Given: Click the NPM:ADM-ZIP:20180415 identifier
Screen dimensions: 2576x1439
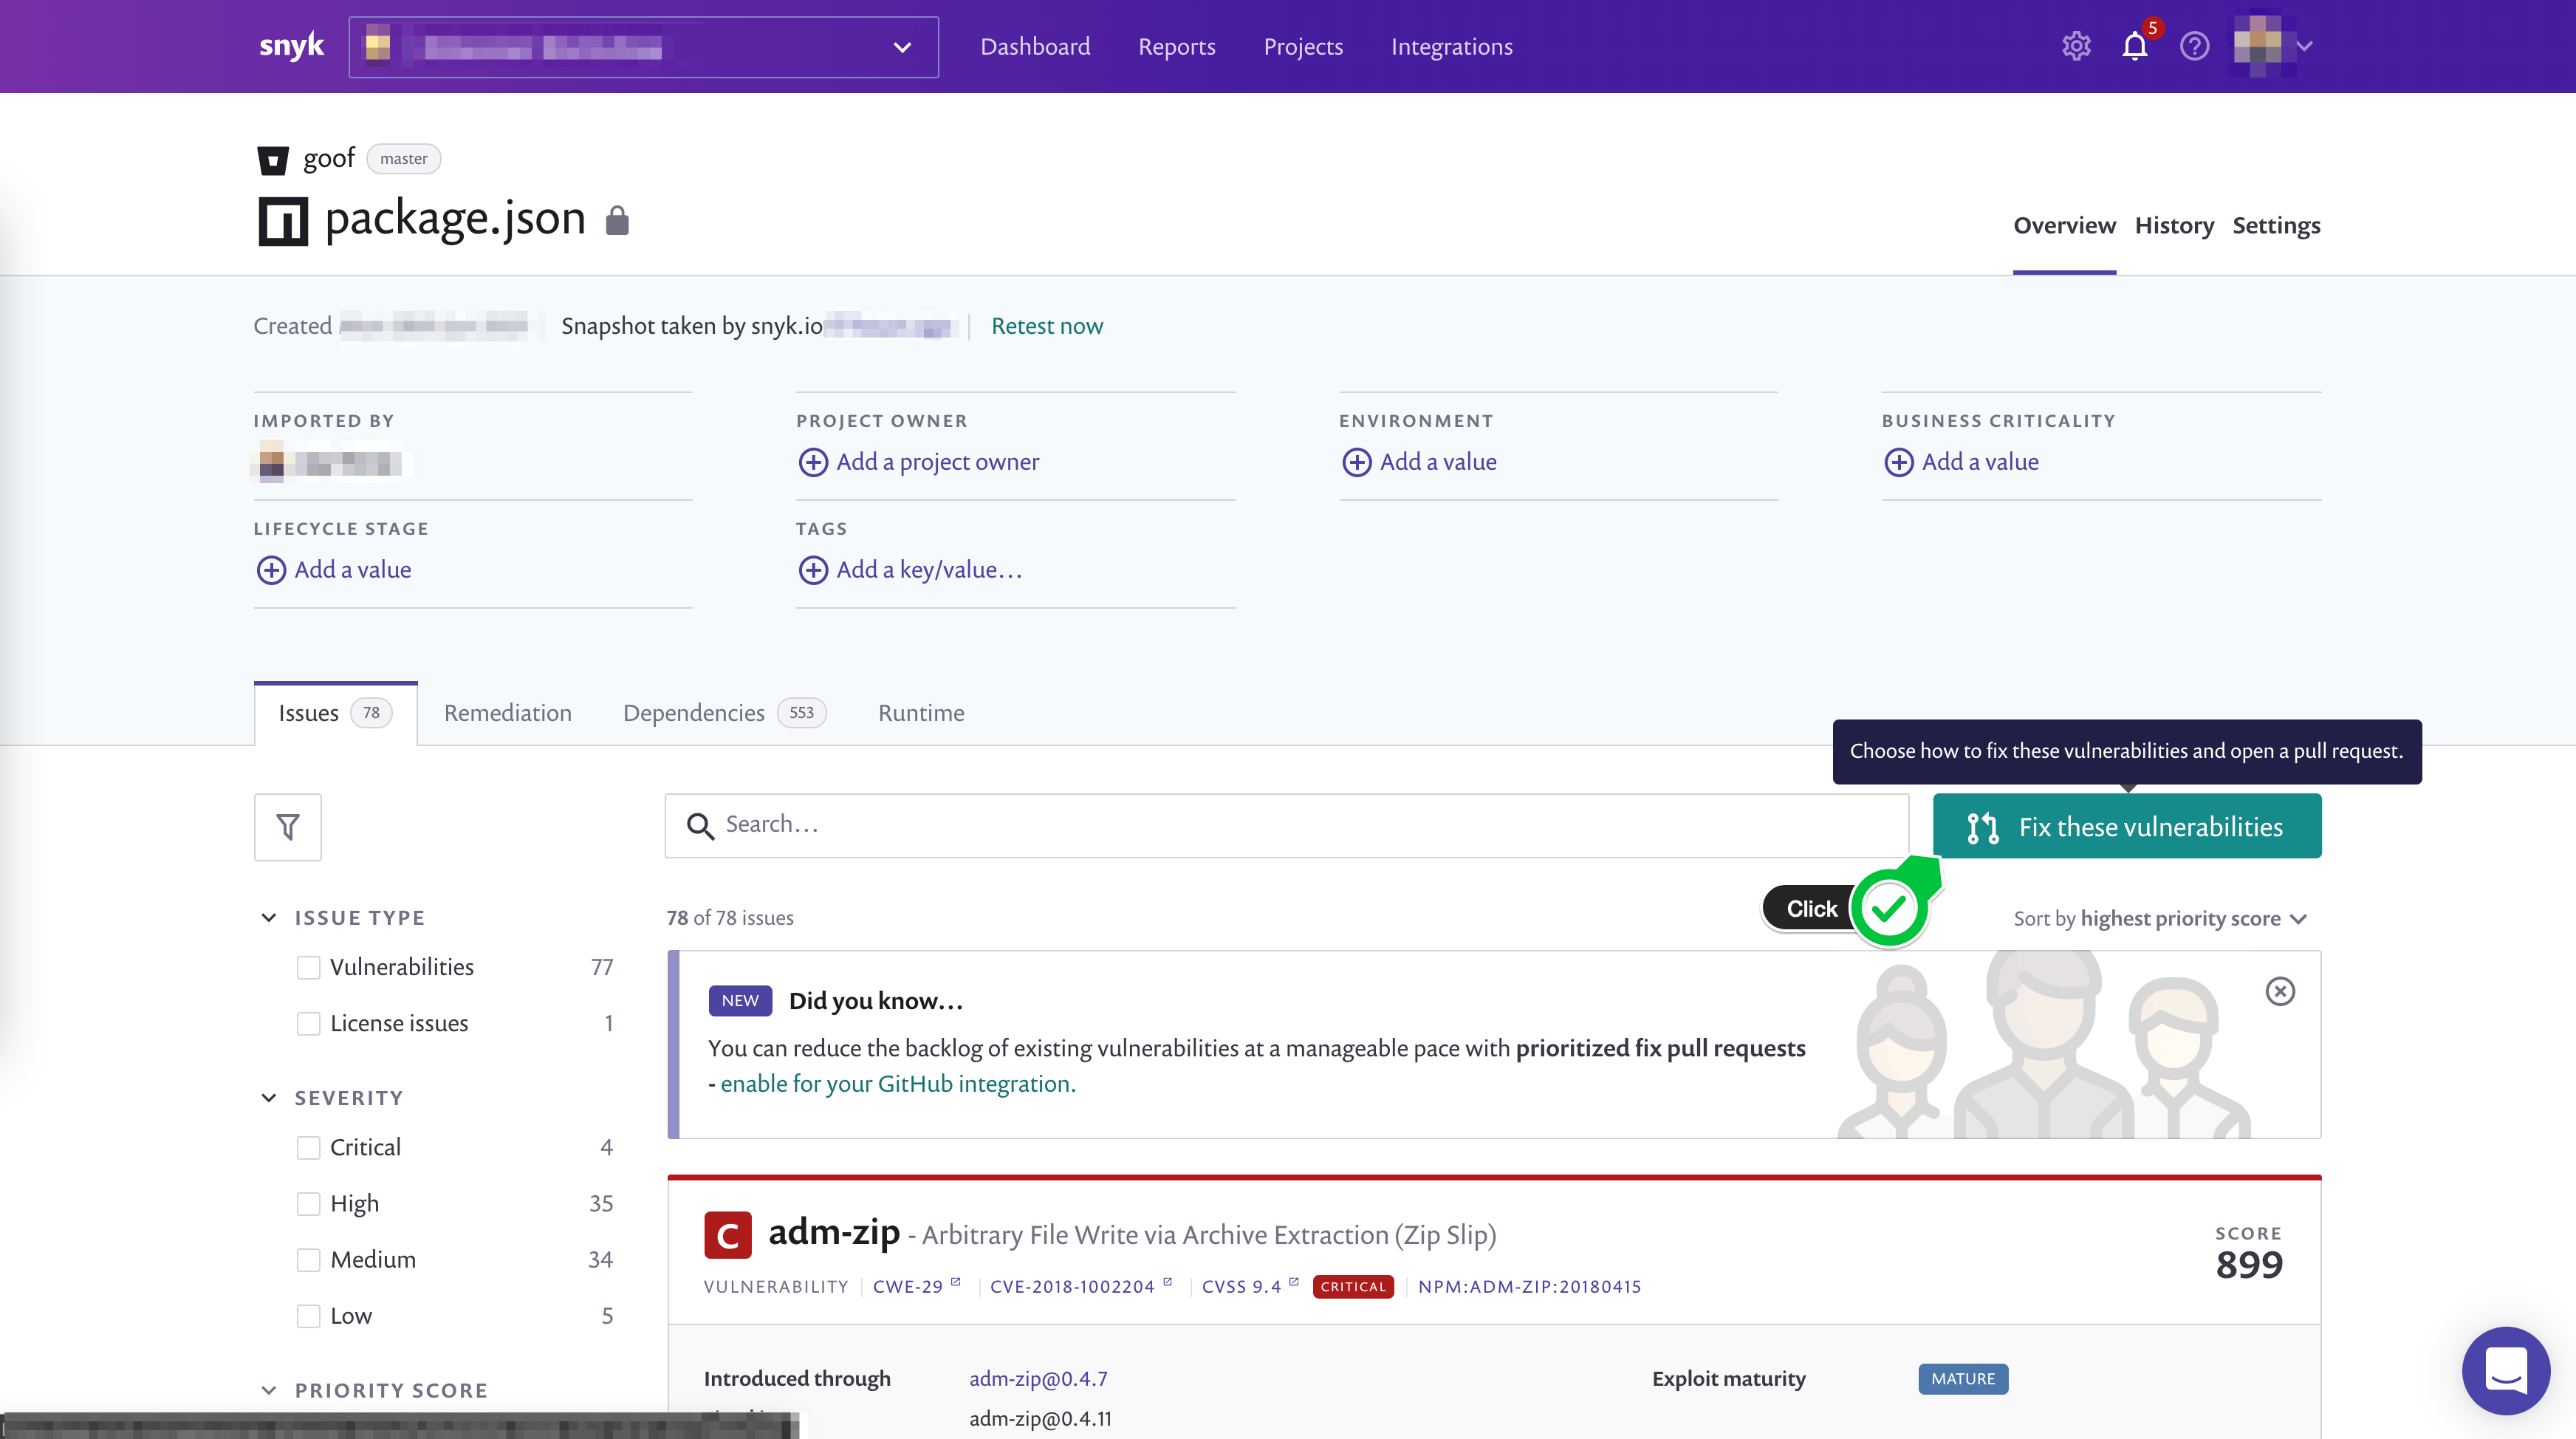Looking at the screenshot, I should click(1529, 1286).
